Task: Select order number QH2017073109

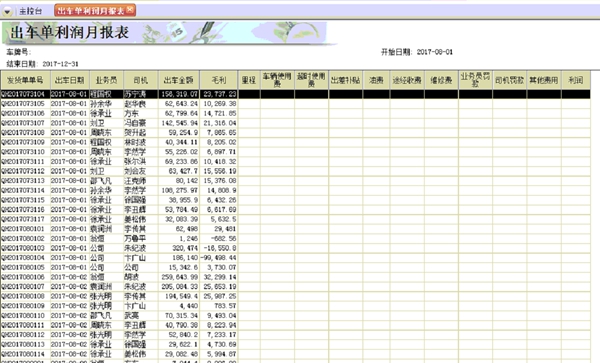Action: click(23, 142)
